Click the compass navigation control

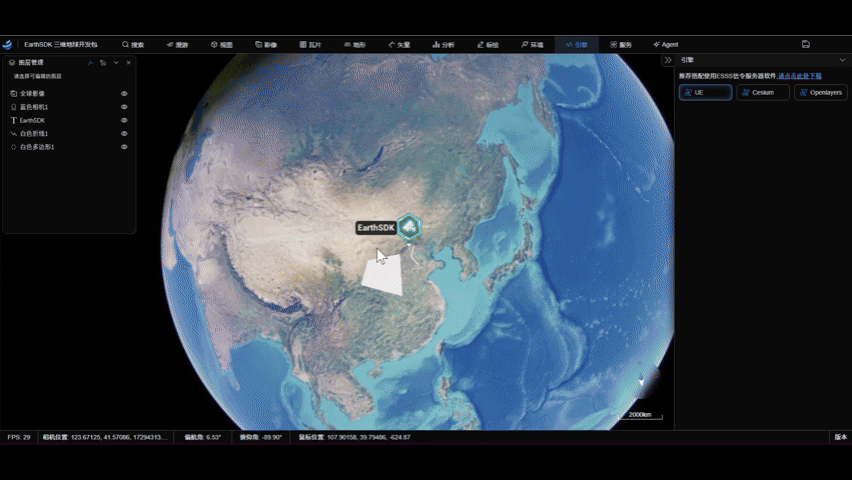pyautogui.click(x=647, y=382)
